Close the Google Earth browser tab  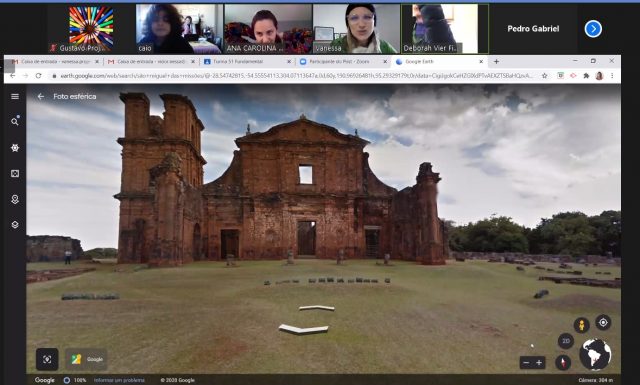tap(481, 62)
